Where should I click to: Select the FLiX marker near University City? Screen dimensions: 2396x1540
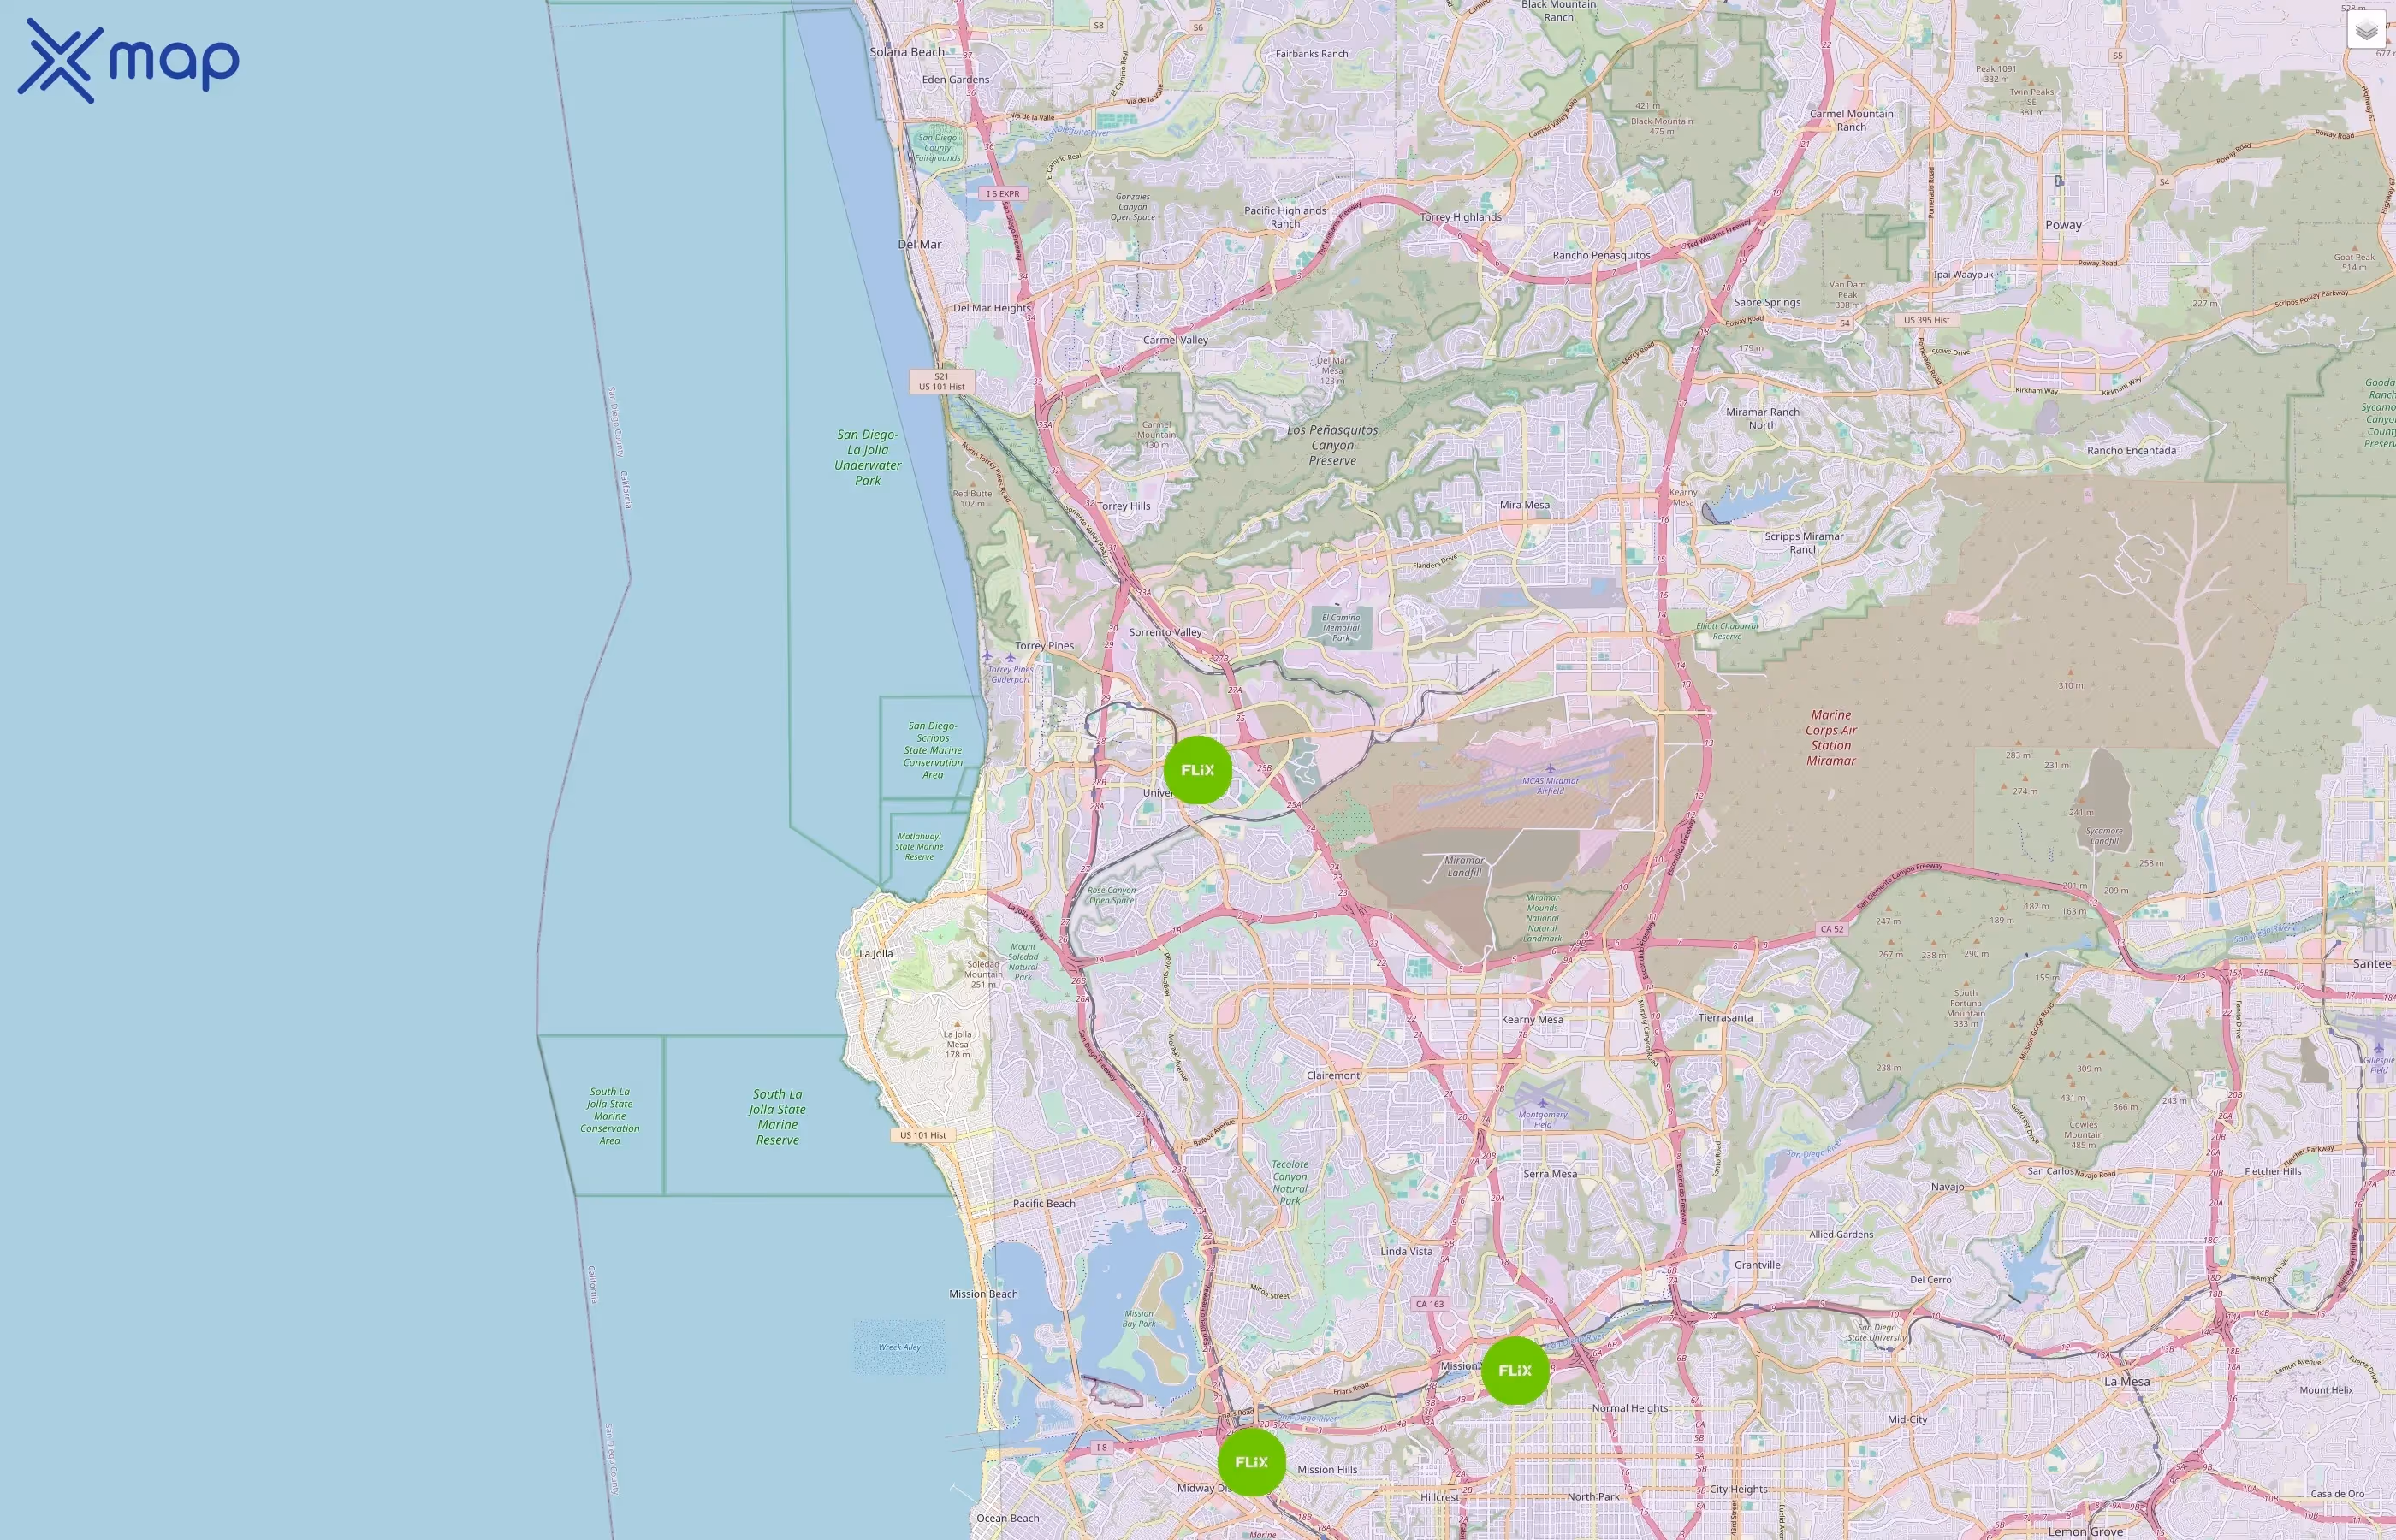click(x=1197, y=770)
